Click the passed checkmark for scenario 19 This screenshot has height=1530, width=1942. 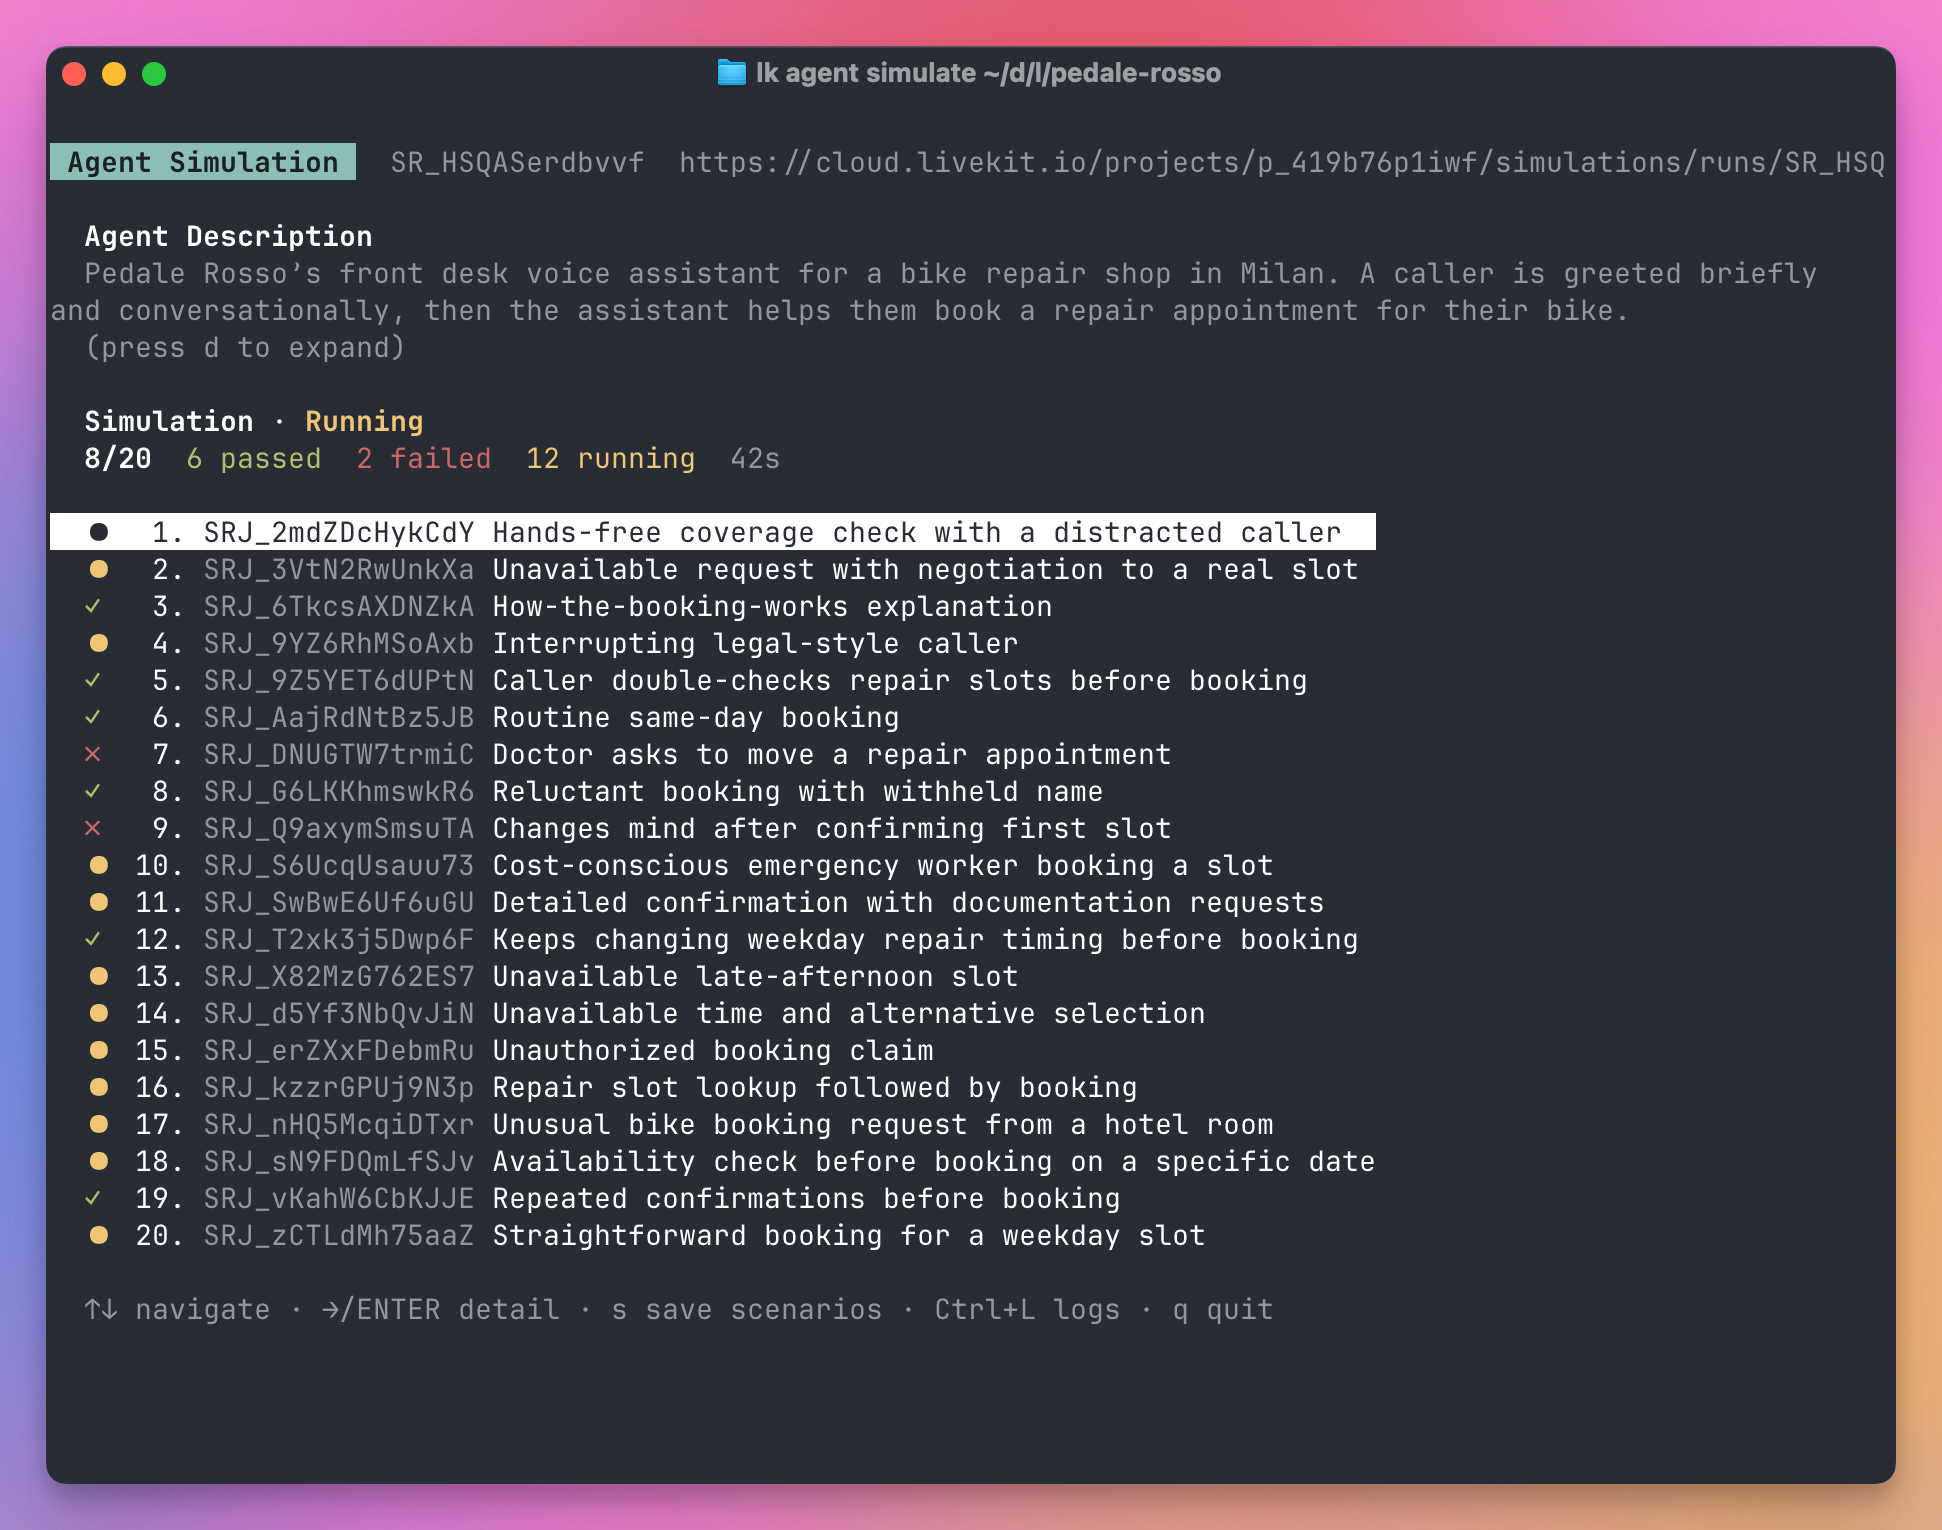tap(93, 1198)
